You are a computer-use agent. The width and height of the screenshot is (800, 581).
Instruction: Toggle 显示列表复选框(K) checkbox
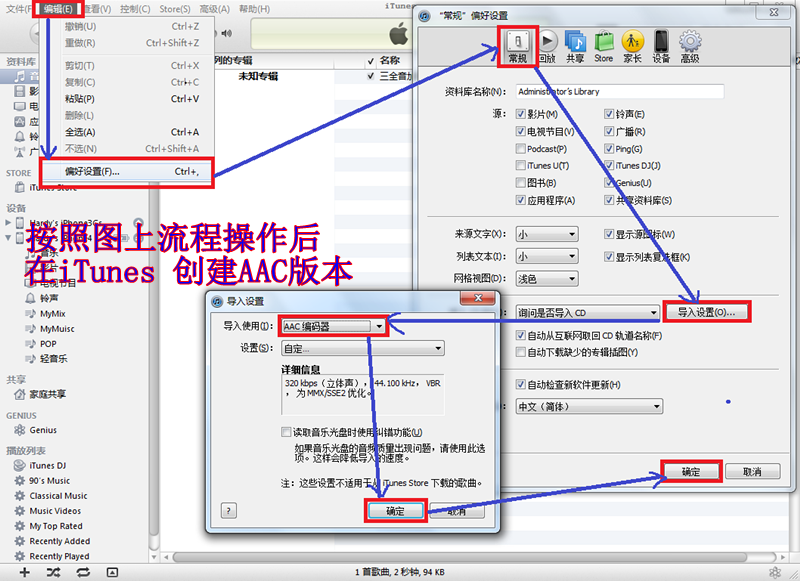609,257
